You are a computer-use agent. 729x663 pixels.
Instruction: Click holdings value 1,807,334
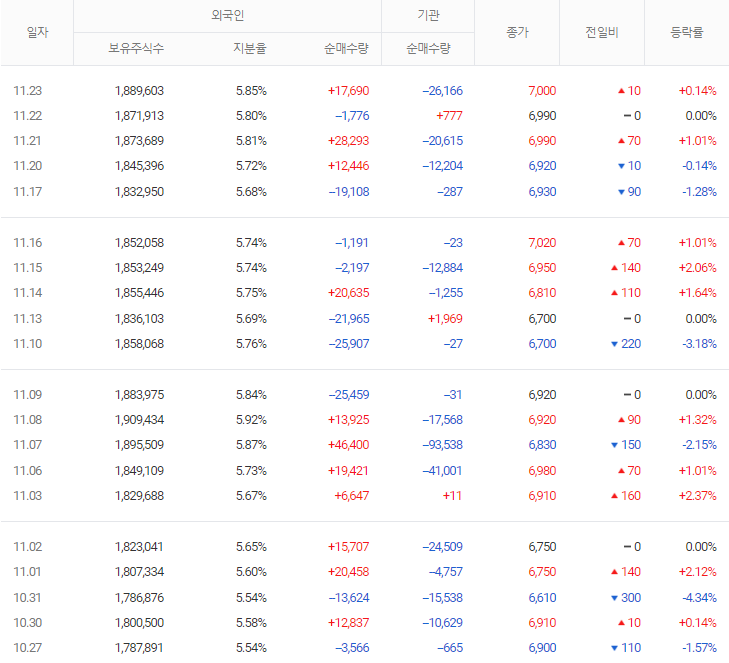[x=139, y=572]
